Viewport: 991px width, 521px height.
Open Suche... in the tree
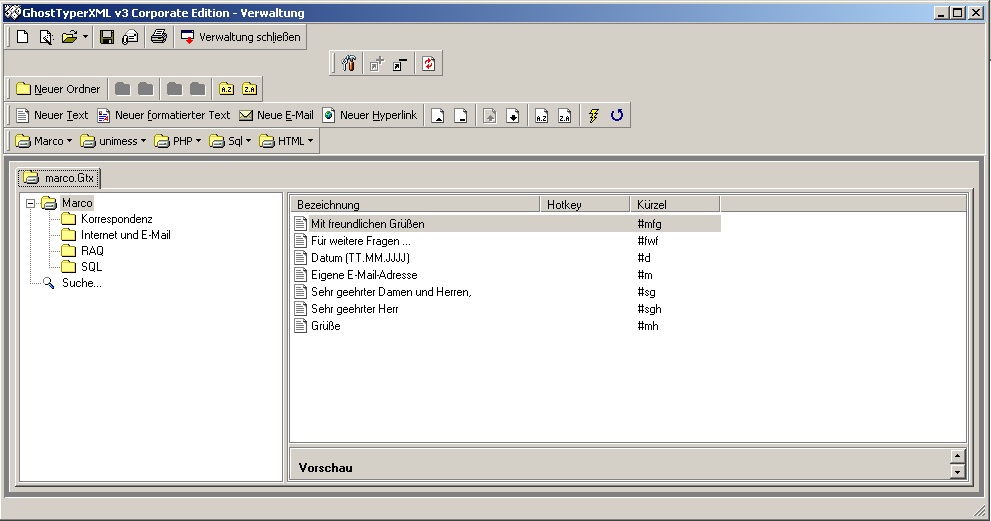[82, 283]
